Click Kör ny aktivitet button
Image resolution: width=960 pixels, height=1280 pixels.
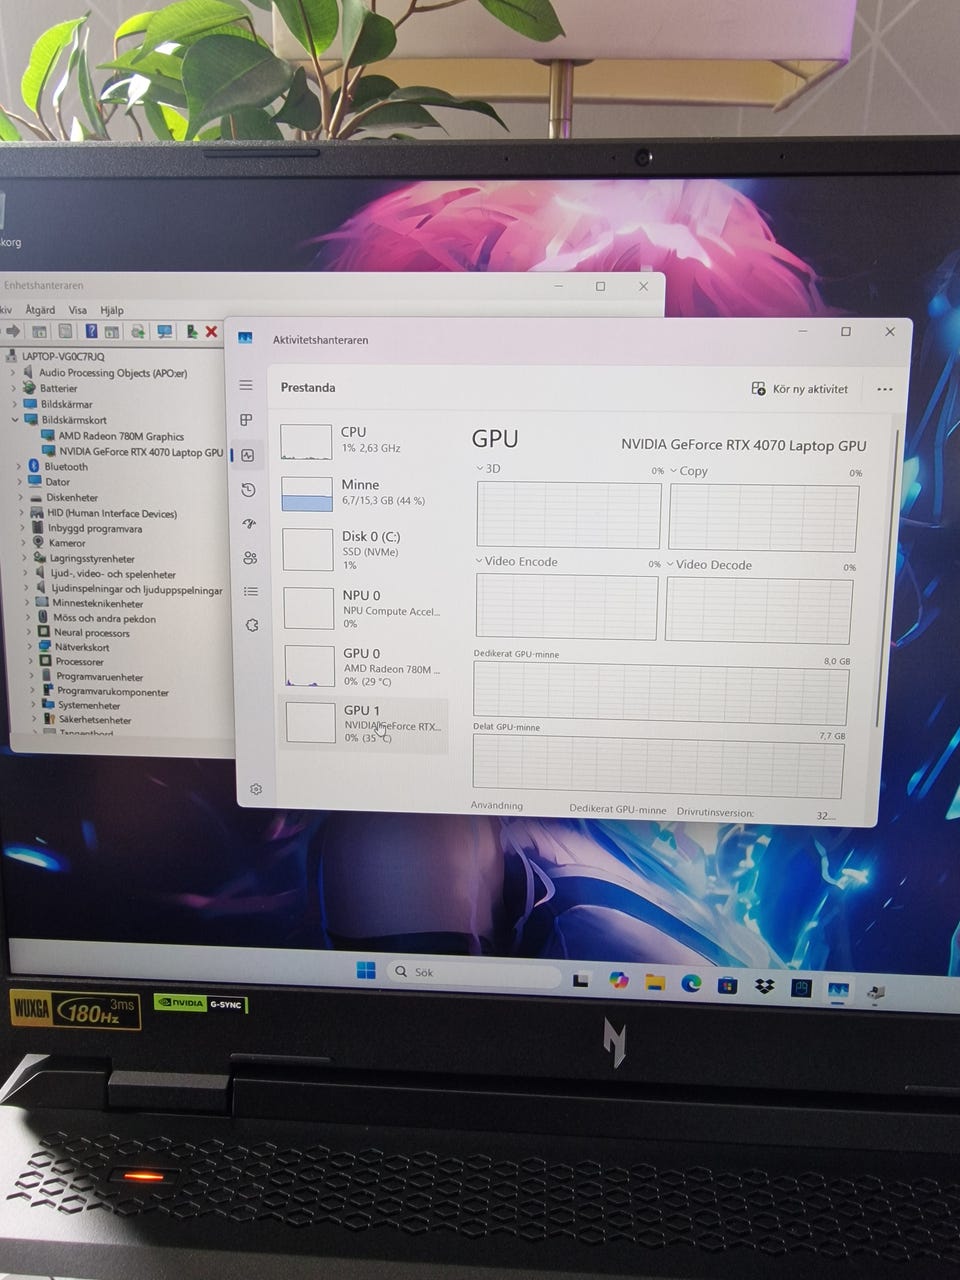pos(800,389)
